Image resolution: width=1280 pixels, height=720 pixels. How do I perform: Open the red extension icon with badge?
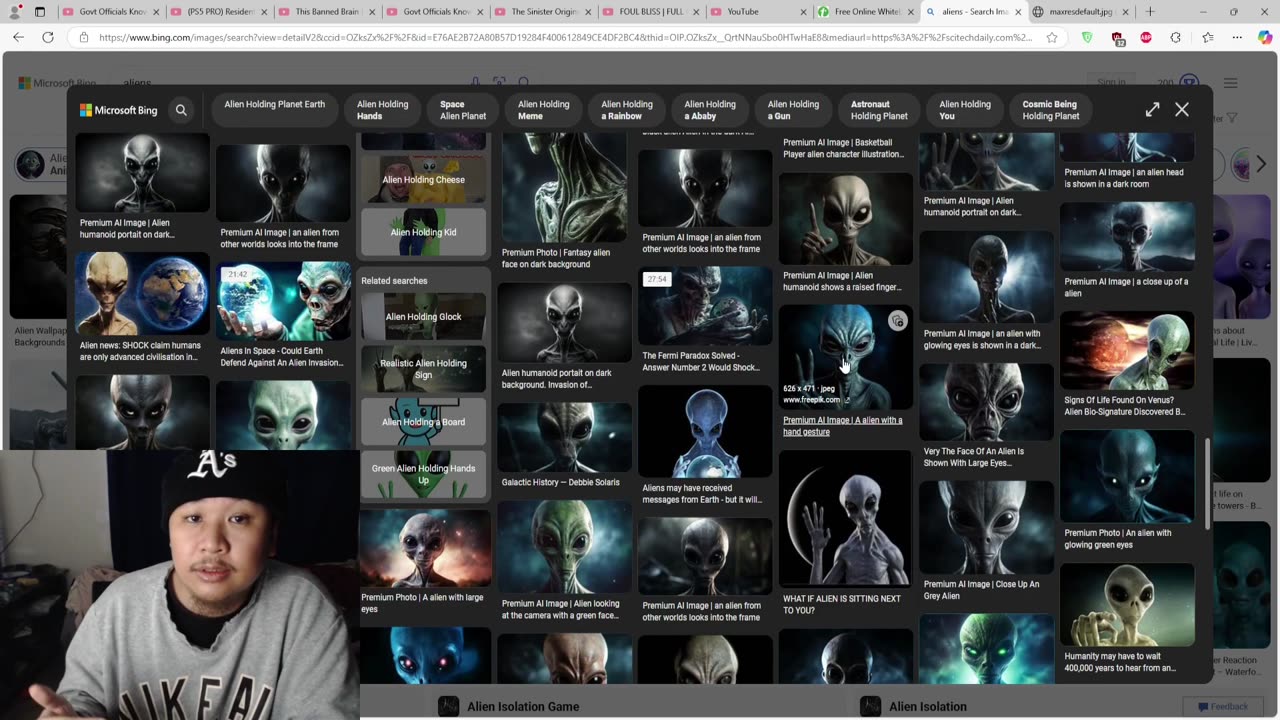click(x=1117, y=38)
